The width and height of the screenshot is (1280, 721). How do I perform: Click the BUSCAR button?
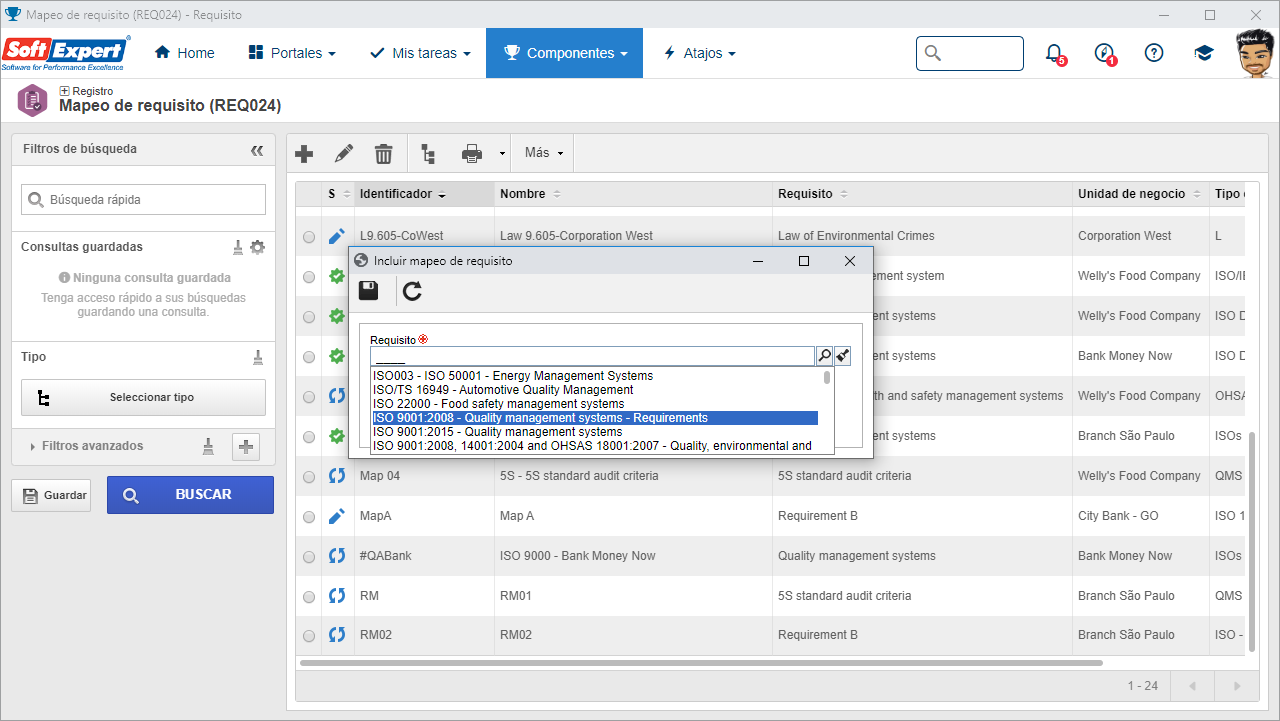[190, 495]
